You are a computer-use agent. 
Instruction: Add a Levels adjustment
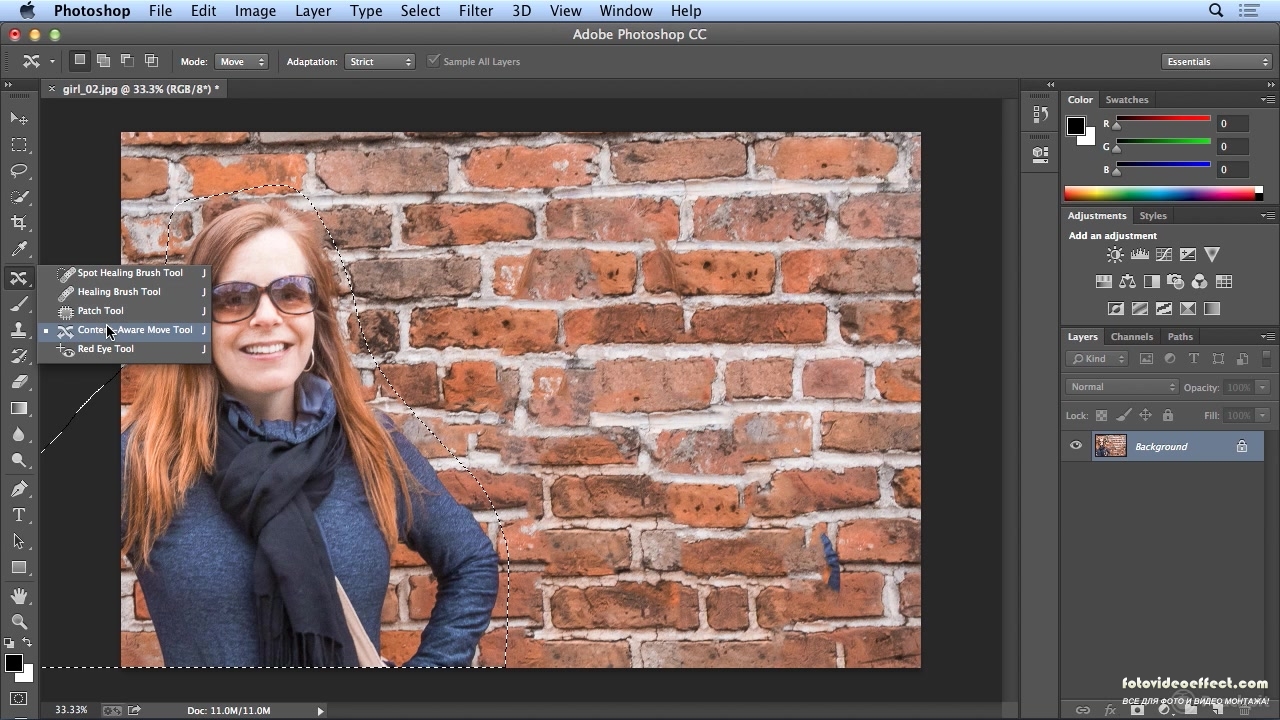pos(1139,255)
